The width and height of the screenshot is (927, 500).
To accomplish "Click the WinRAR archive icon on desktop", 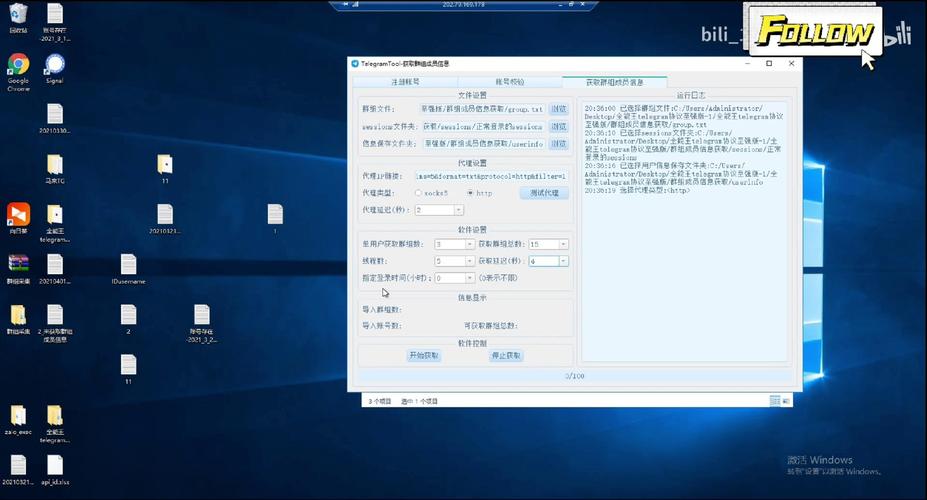I will pos(18,264).
